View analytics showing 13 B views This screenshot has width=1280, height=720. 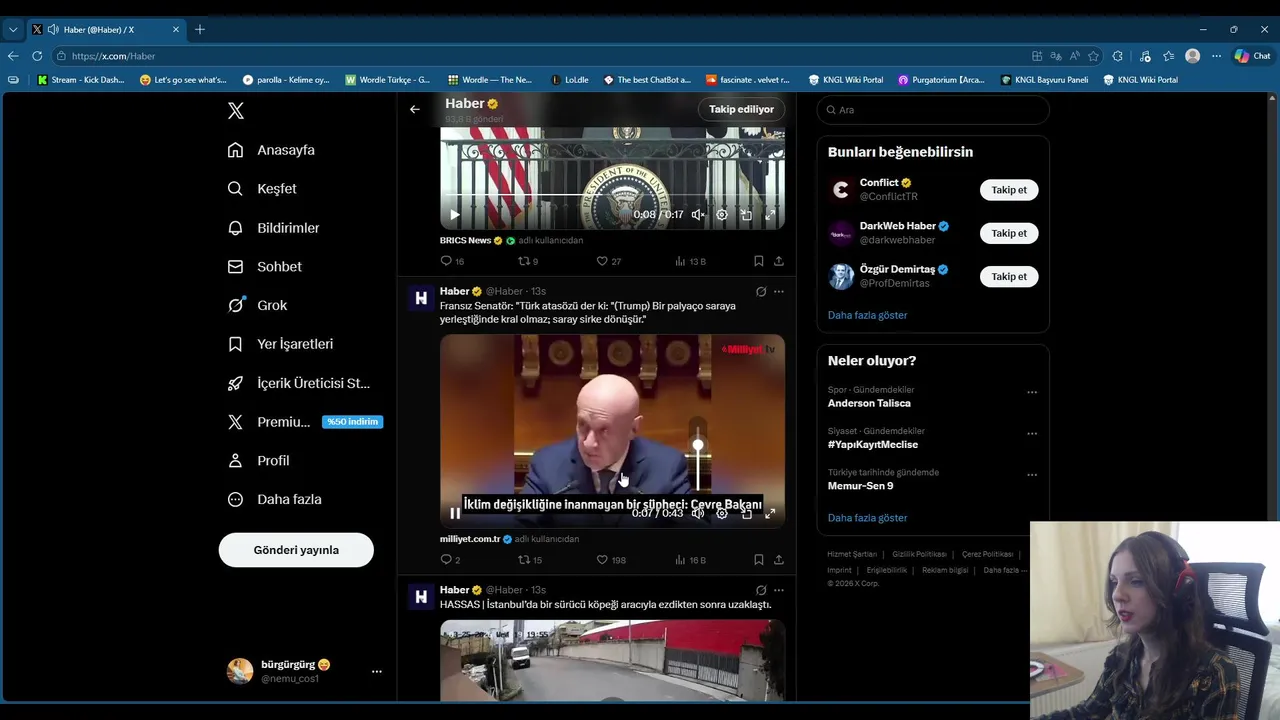pos(690,261)
